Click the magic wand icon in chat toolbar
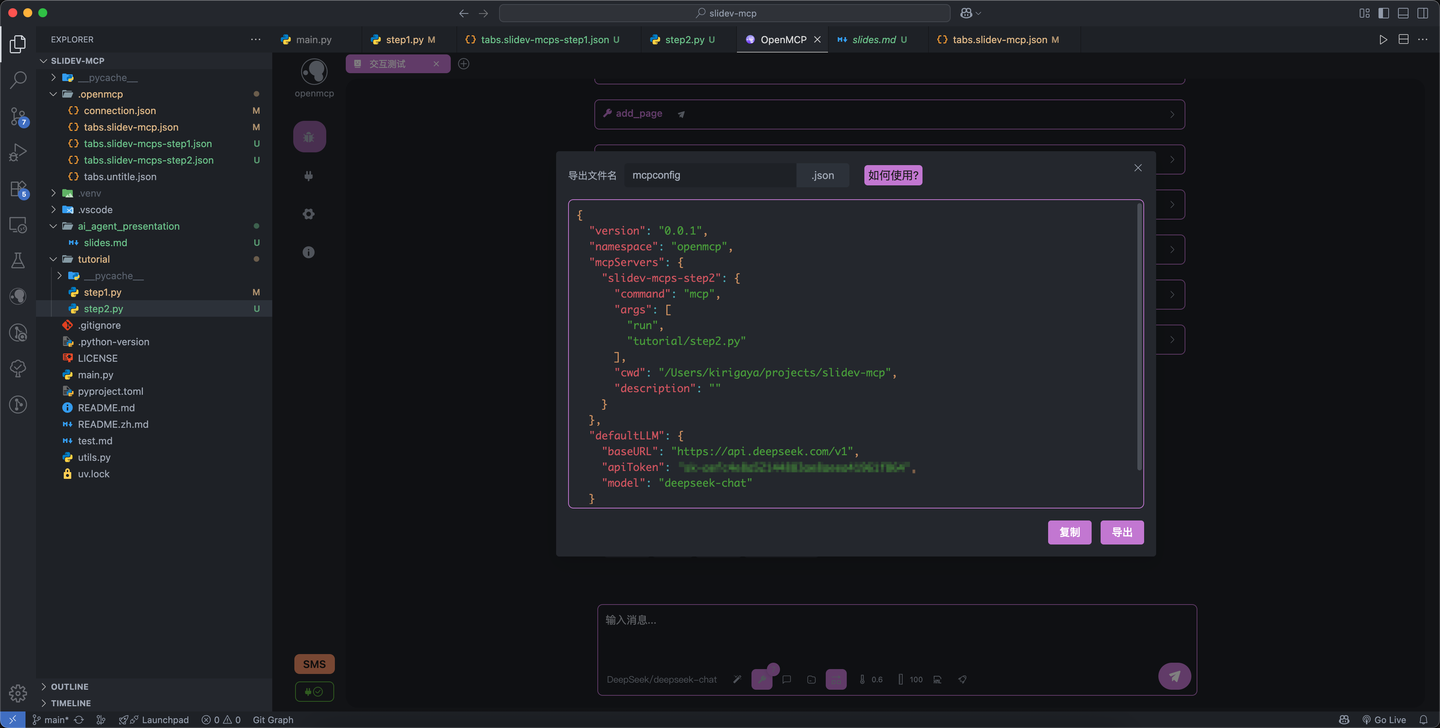Viewport: 1440px width, 728px height. click(737, 679)
